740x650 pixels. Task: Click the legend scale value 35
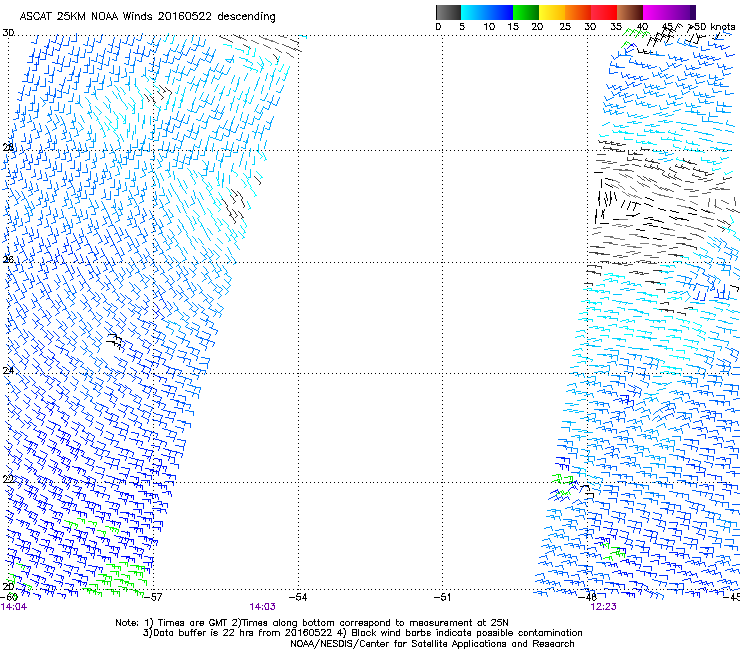[x=616, y=27]
